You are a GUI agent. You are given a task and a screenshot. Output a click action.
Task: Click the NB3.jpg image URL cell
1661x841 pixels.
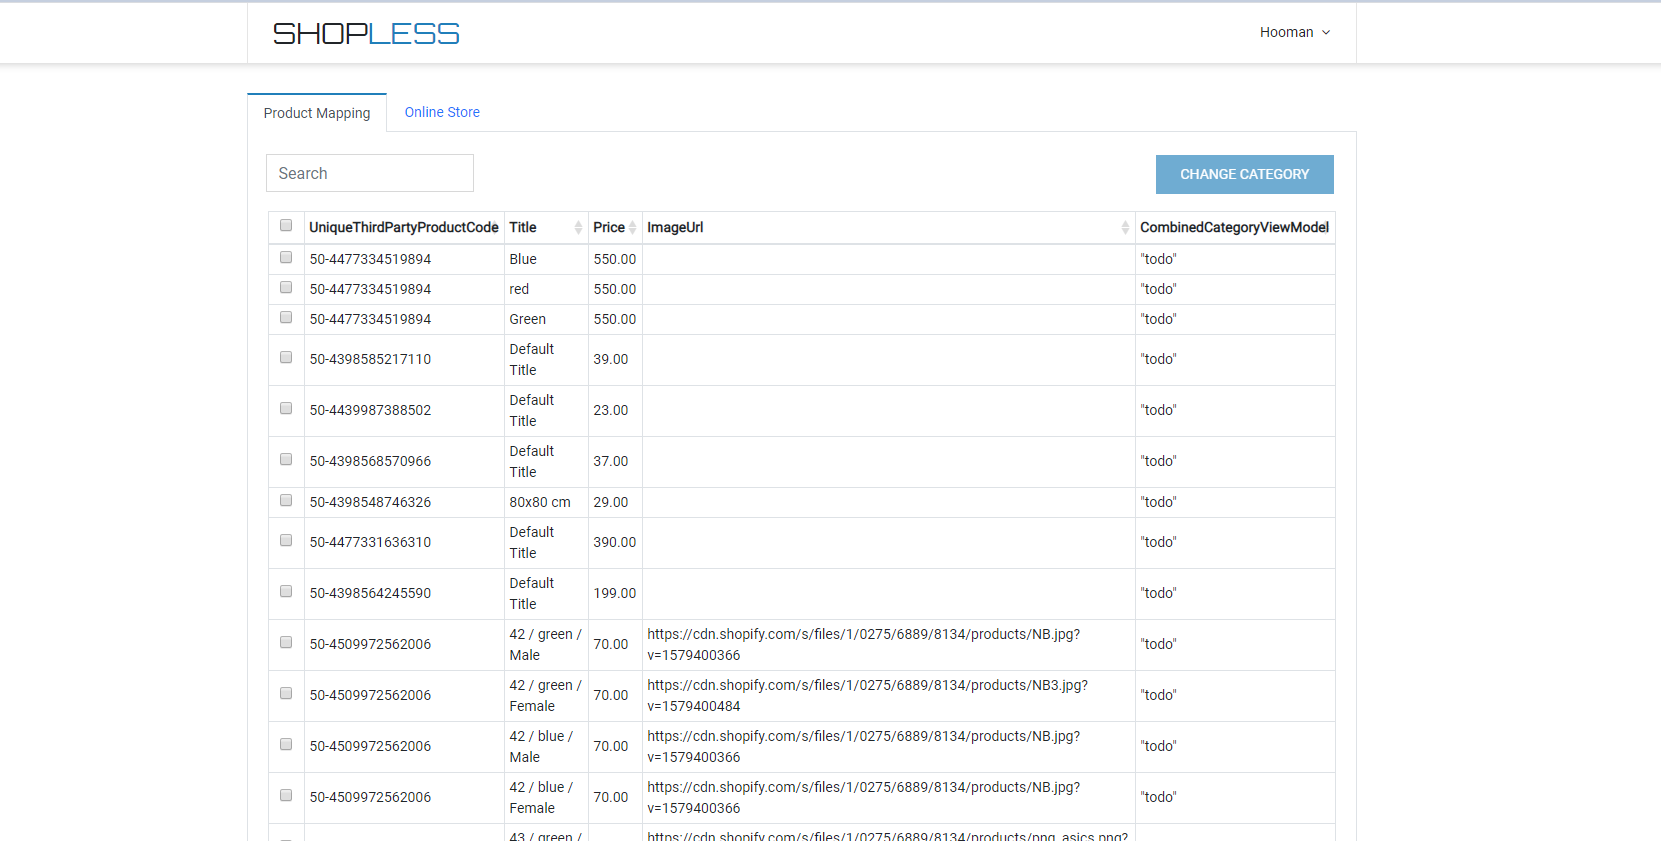[x=889, y=696]
